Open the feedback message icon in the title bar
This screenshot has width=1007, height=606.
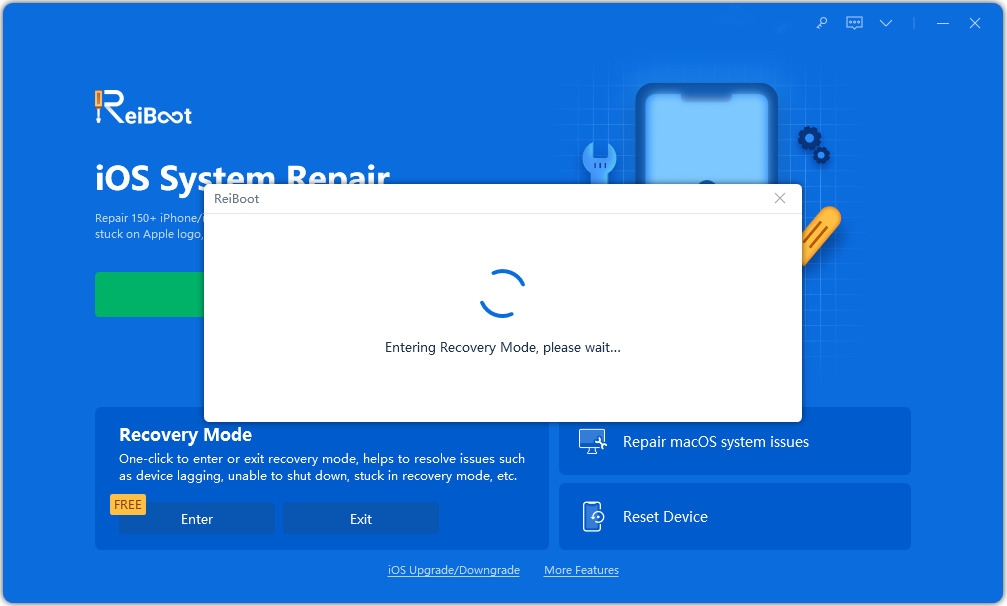click(854, 22)
